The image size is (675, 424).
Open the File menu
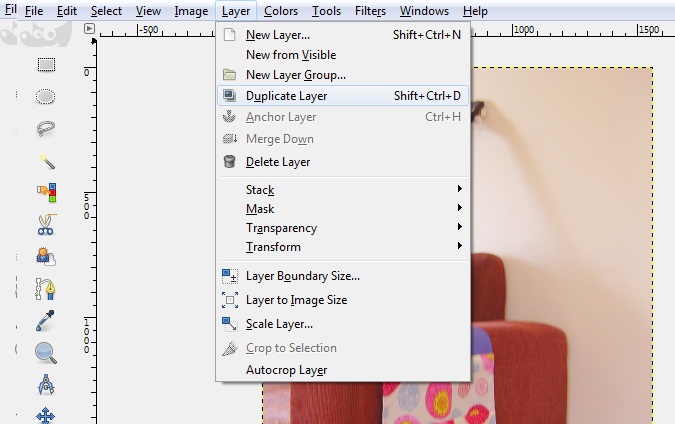tap(34, 11)
